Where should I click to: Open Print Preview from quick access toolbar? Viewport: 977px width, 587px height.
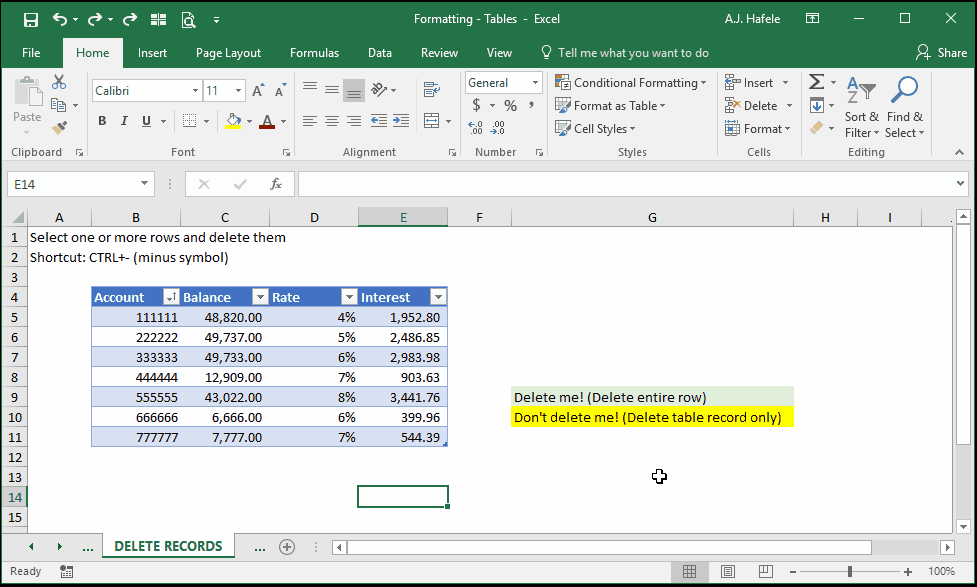(x=188, y=20)
